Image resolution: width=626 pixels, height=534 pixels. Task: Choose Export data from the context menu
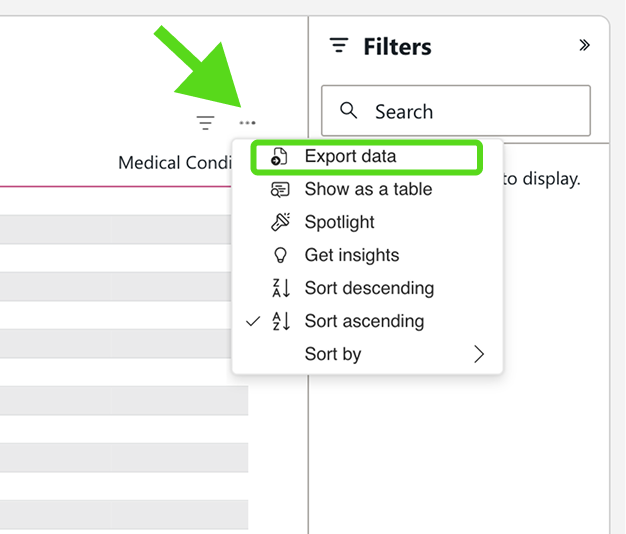pos(350,157)
